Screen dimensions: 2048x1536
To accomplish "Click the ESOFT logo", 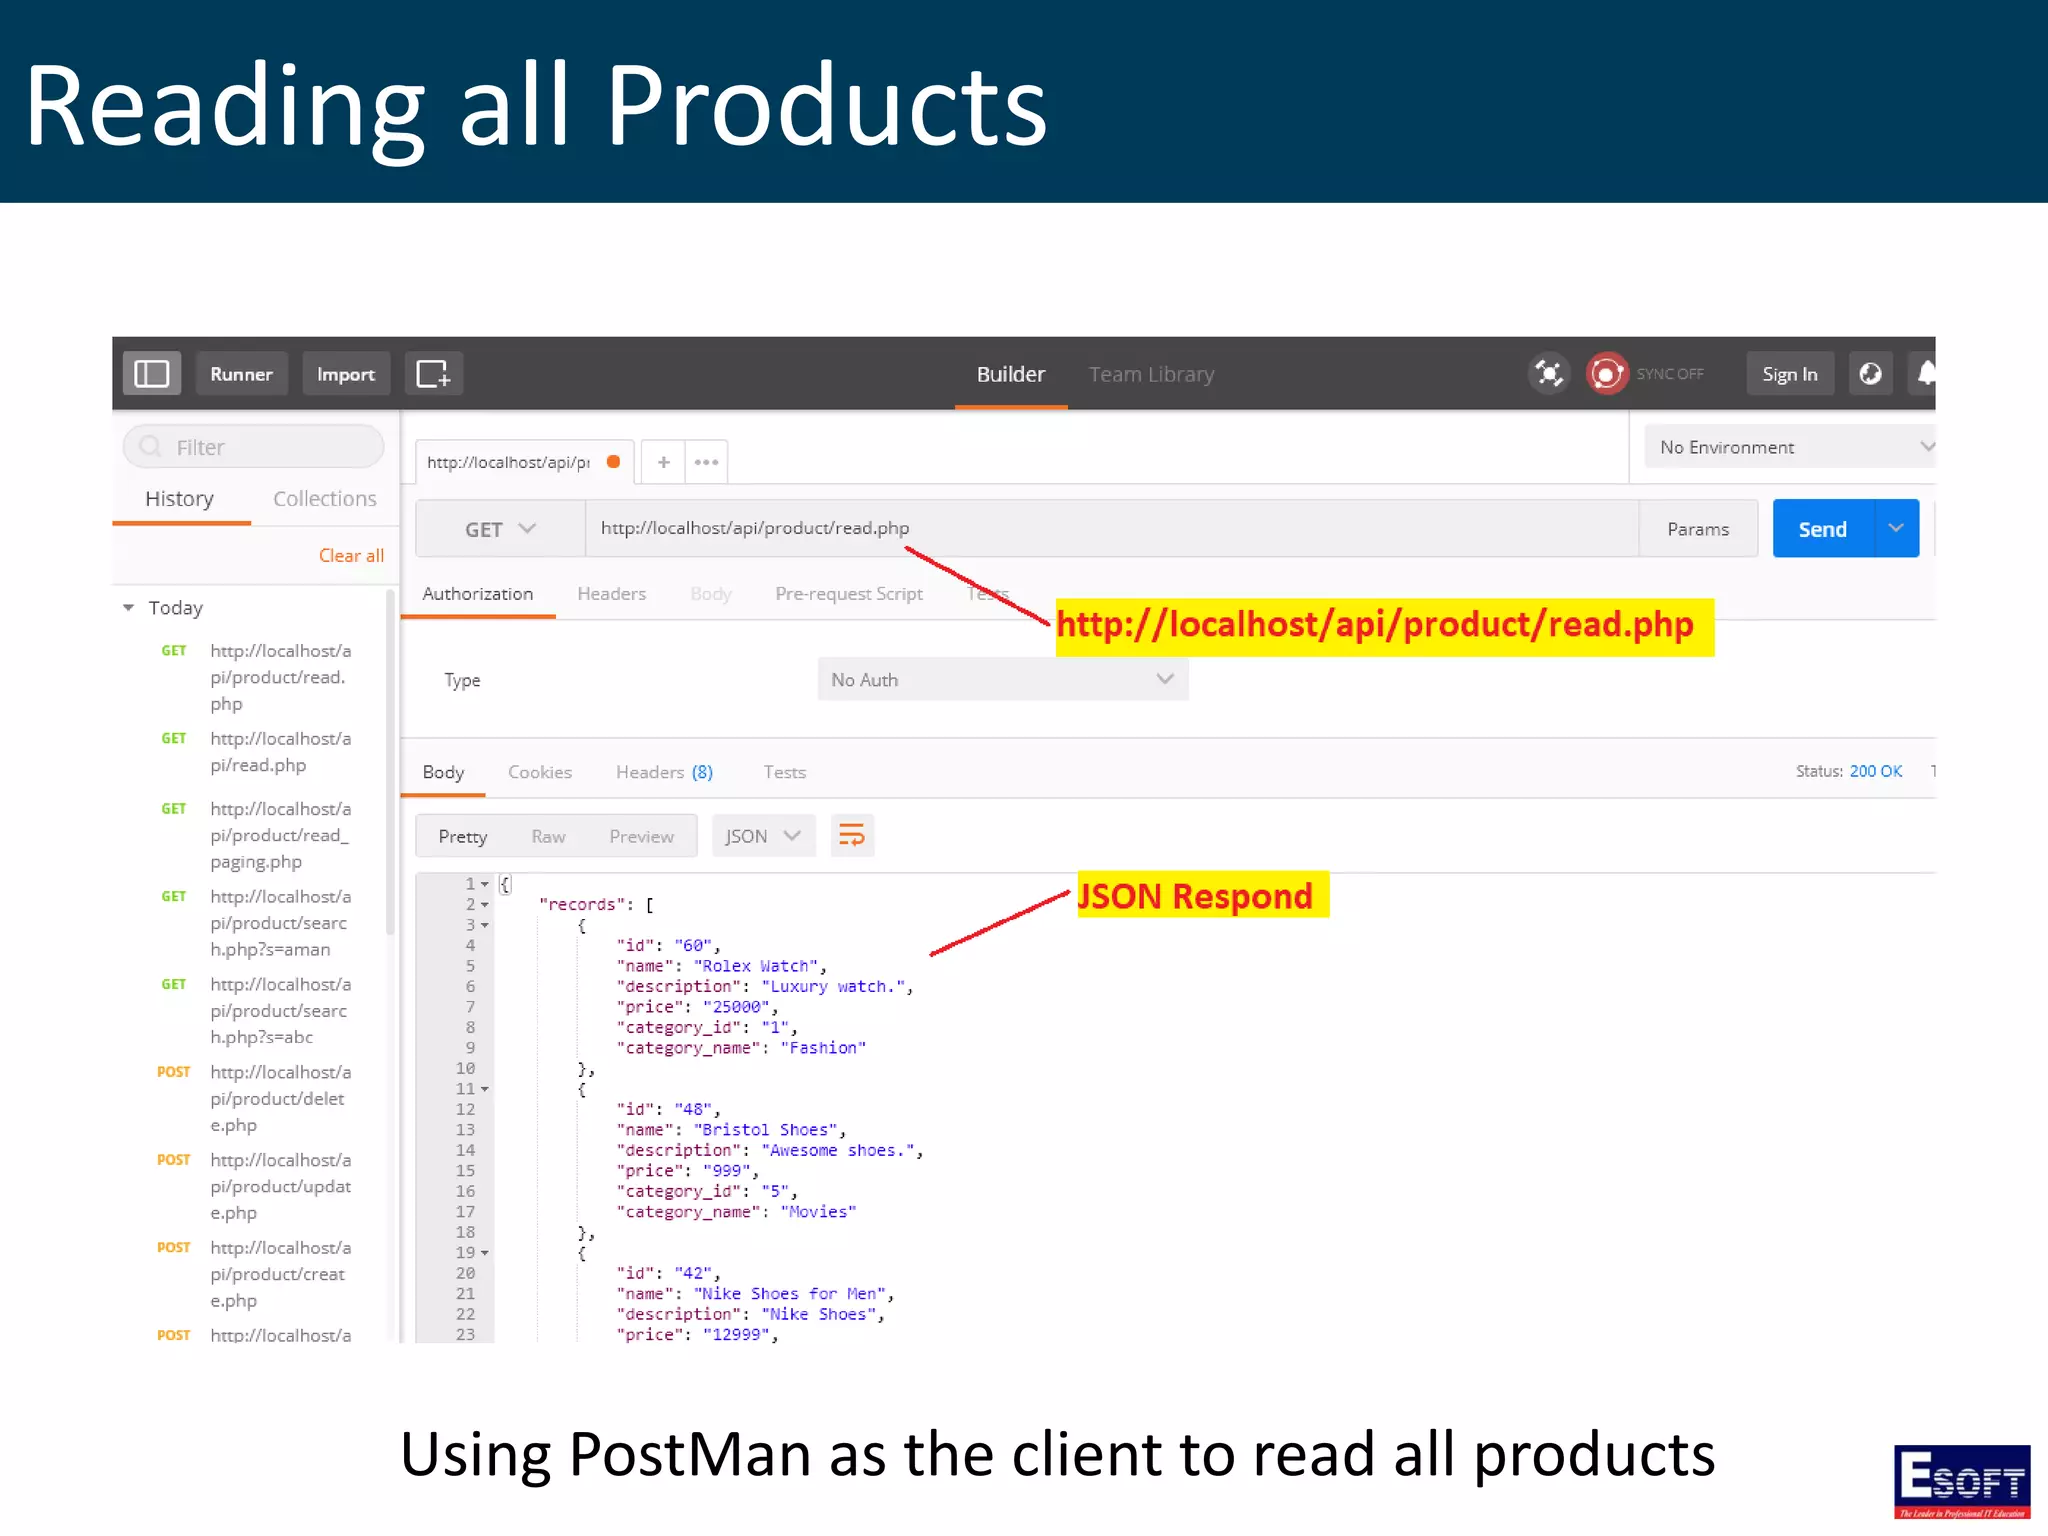I will click(x=1961, y=1482).
